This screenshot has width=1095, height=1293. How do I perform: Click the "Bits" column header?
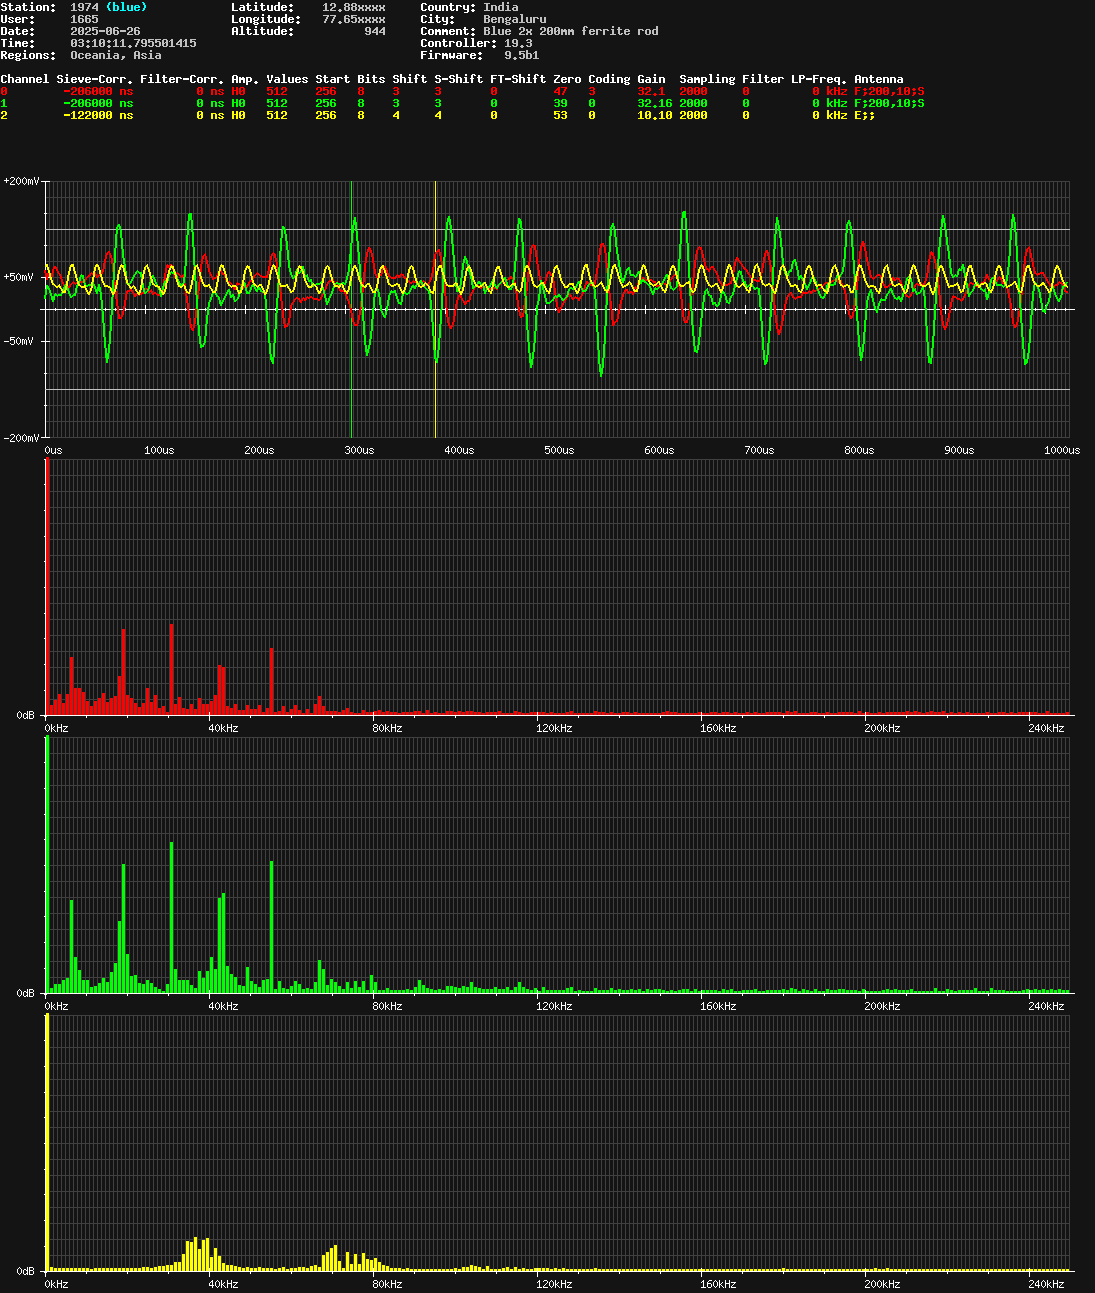[x=371, y=79]
